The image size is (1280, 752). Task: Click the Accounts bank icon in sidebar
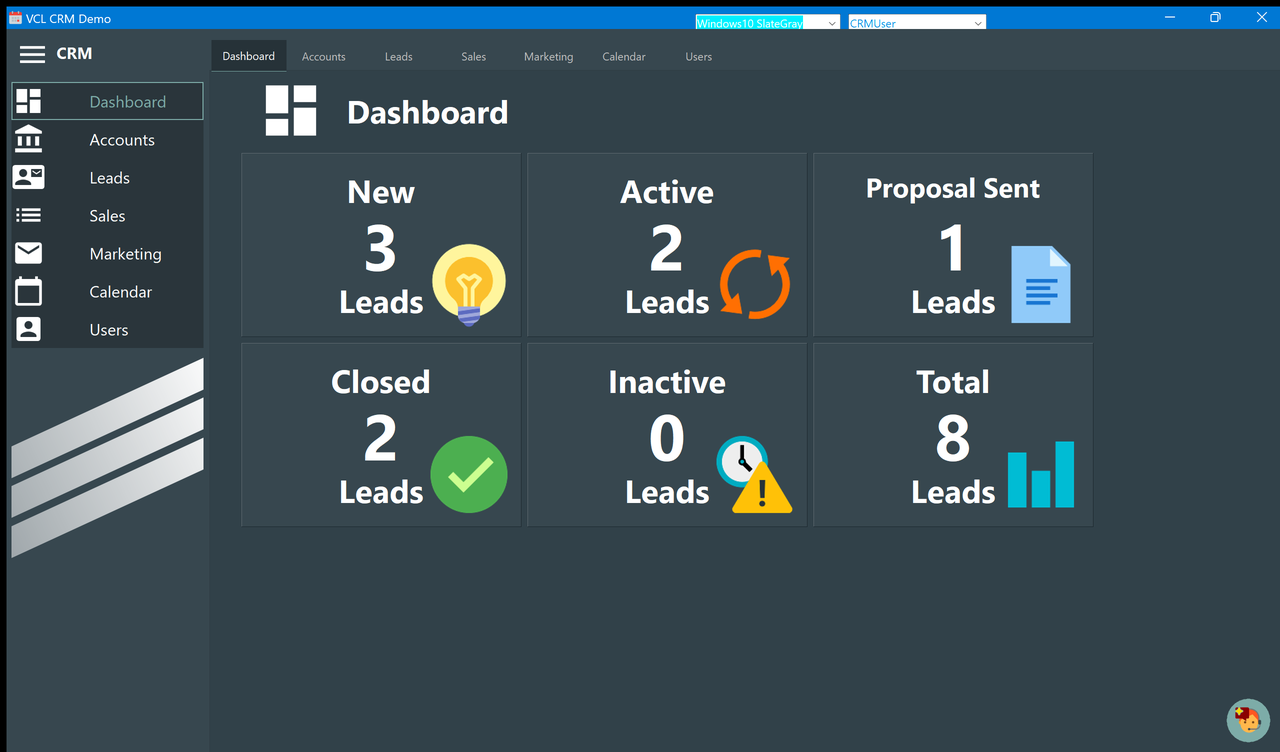click(29, 139)
